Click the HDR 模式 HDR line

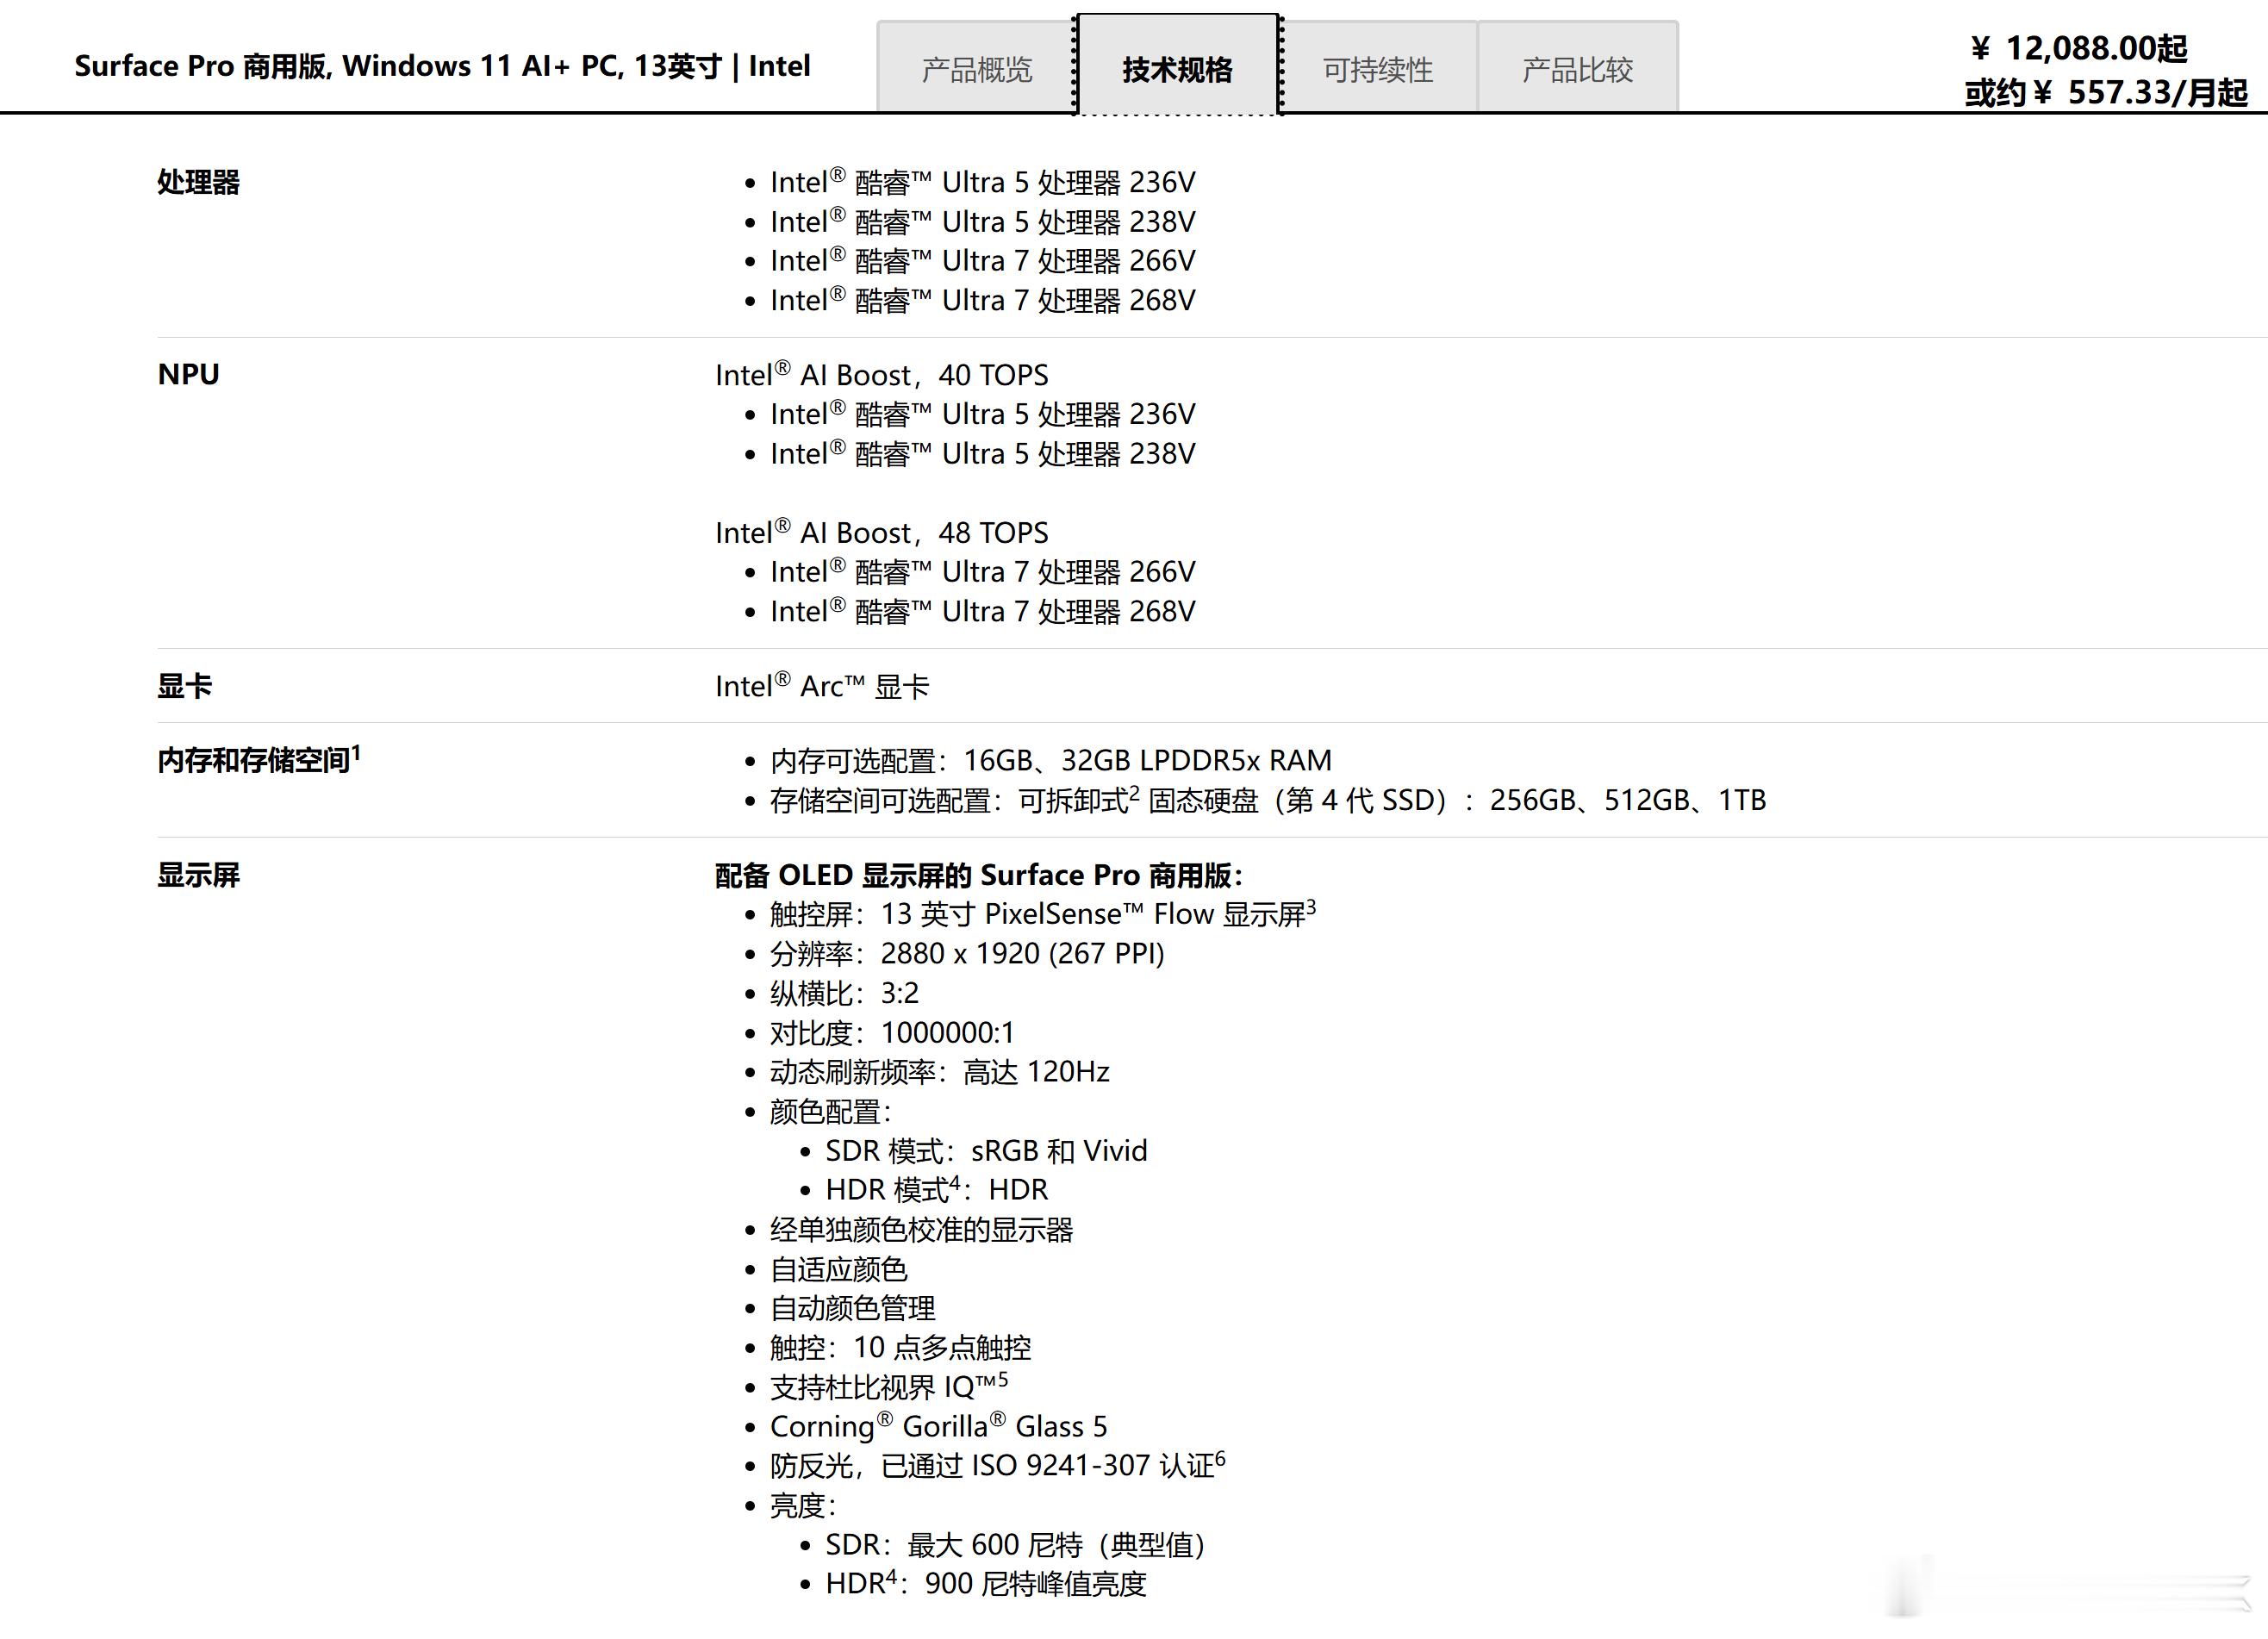936,1189
